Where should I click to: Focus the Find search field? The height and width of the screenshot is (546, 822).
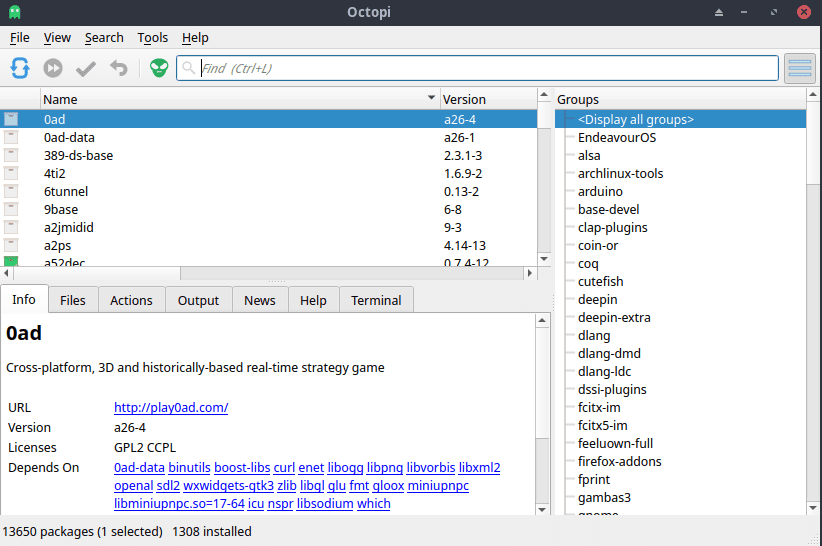[x=477, y=68]
